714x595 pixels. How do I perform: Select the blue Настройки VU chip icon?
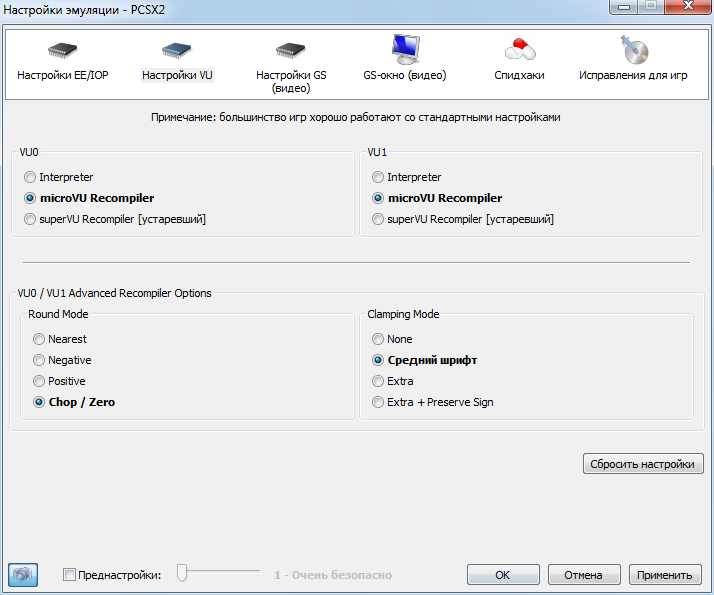(177, 51)
